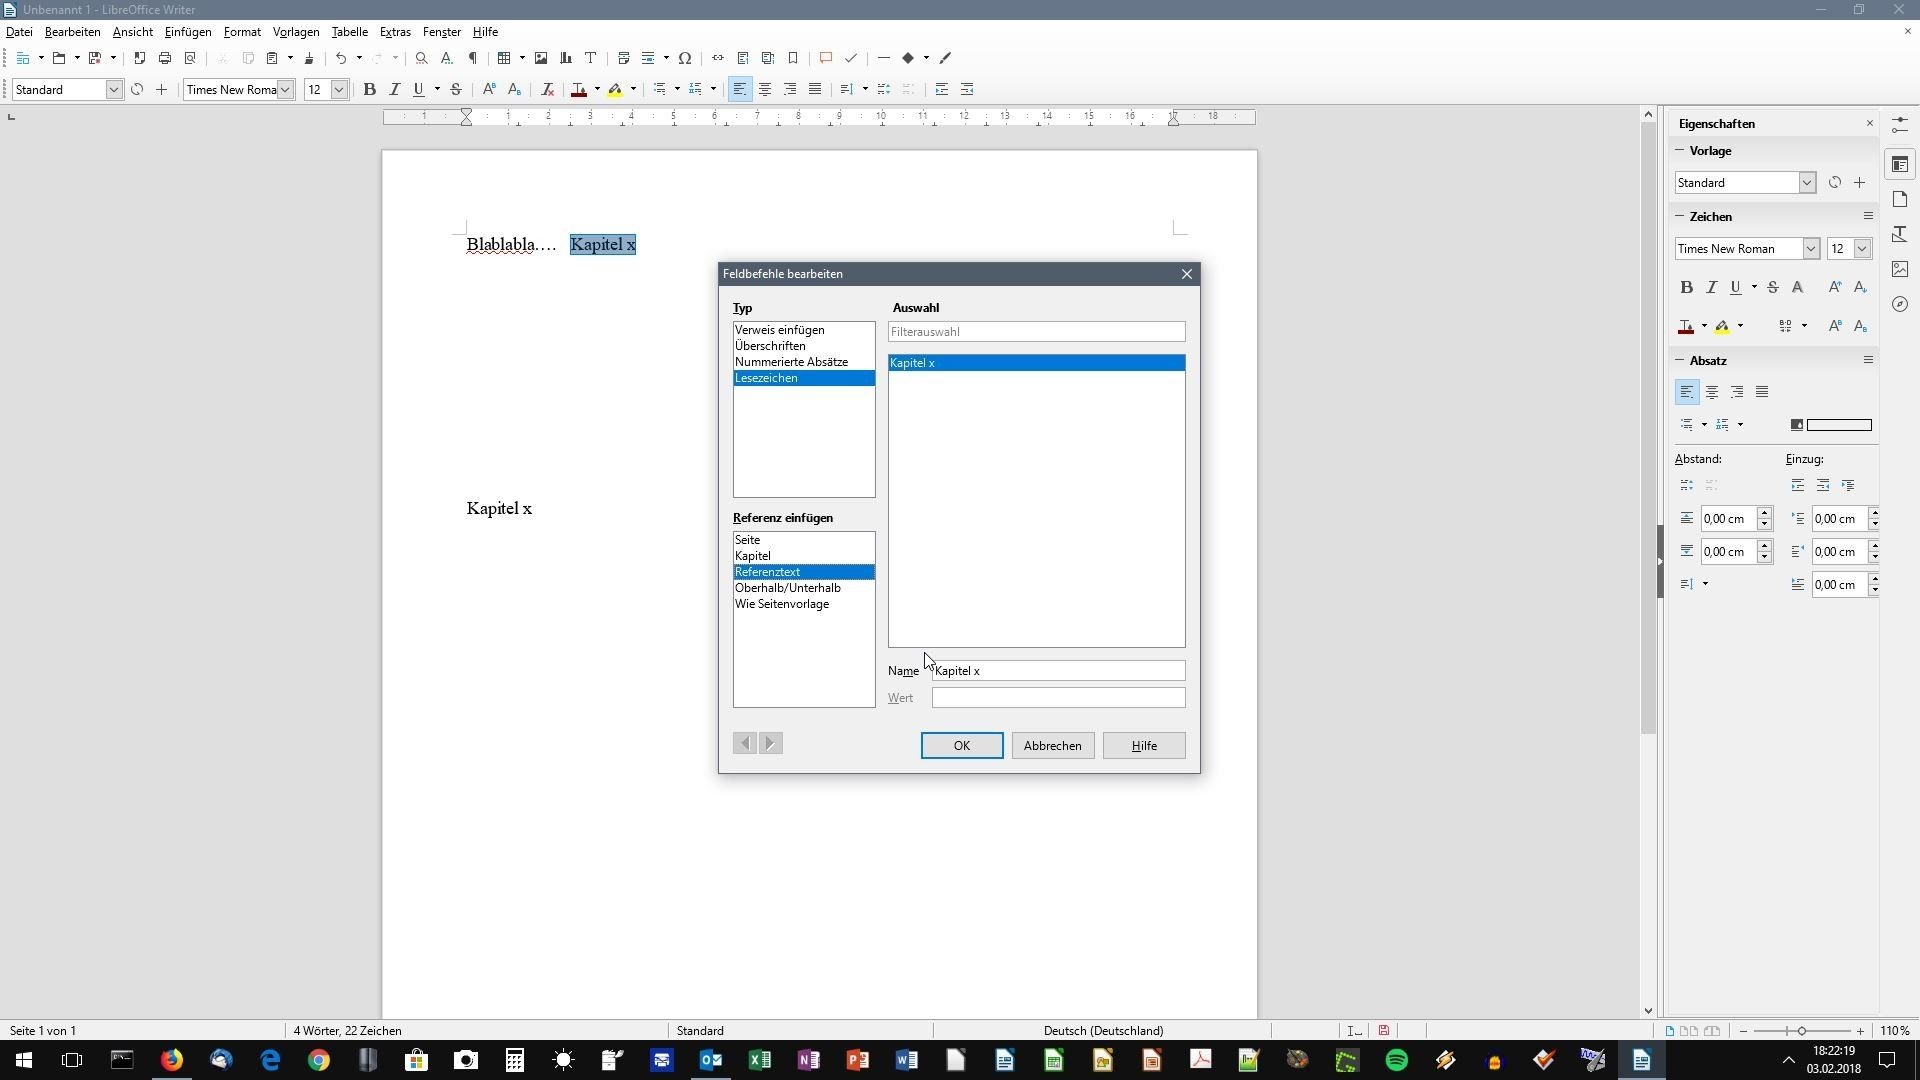Insert hyperlink toolbar icon
Image resolution: width=1920 pixels, height=1080 pixels.
click(x=718, y=58)
